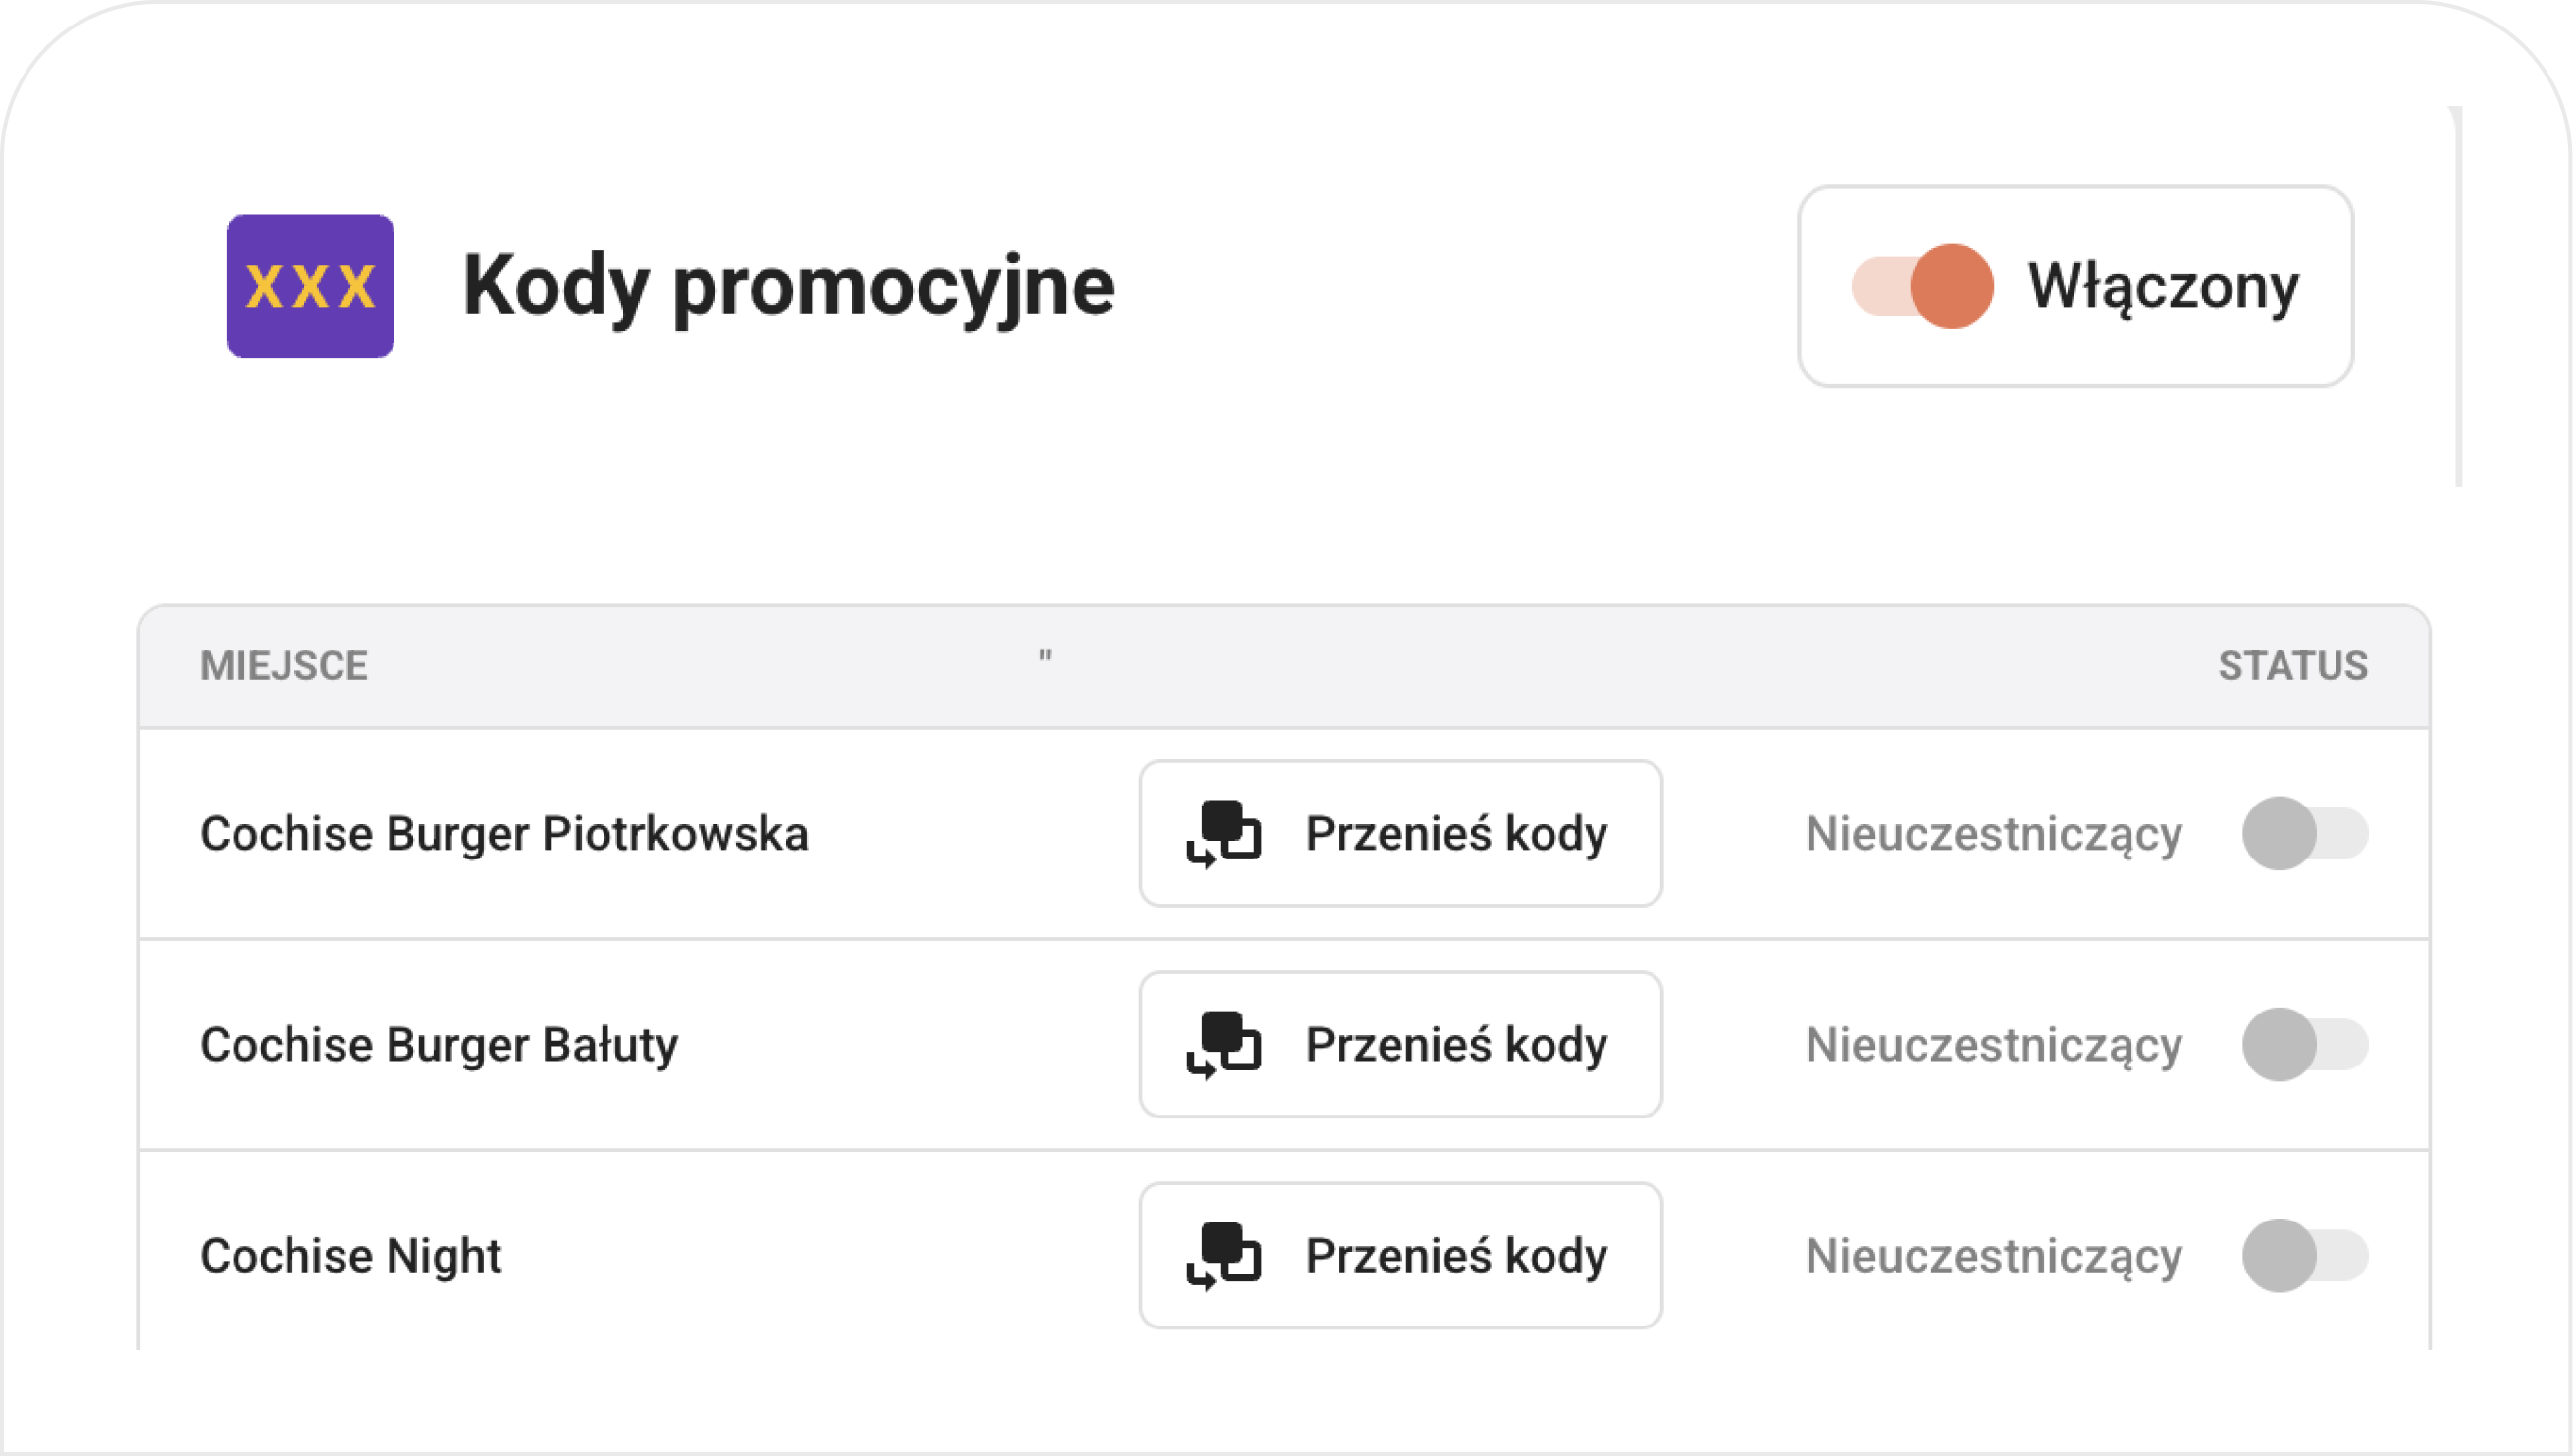Switch on the Cochise Night status toggle
This screenshot has width=2573, height=1456.
pos(2305,1256)
